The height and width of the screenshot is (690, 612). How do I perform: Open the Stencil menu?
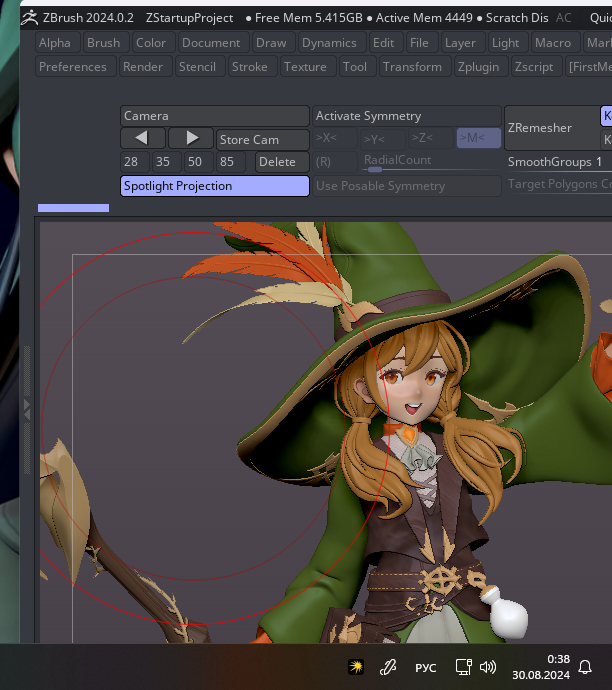click(x=198, y=66)
